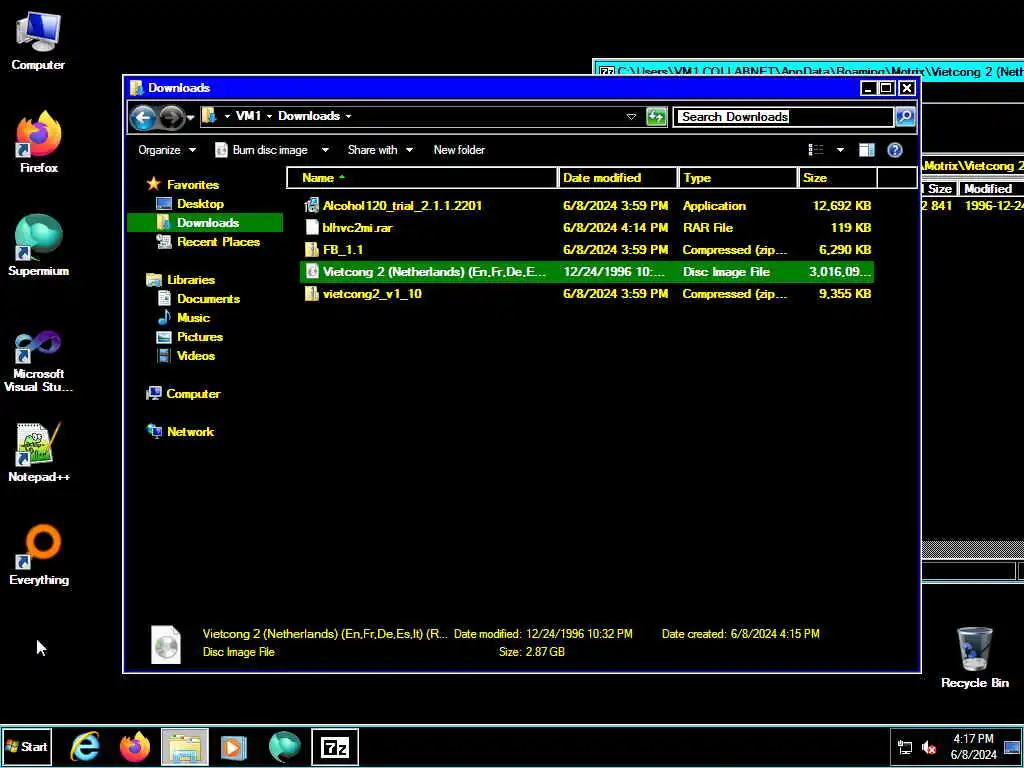Image resolution: width=1024 pixels, height=768 pixels.
Task: Select the Vietcong 2 (Netherlands) disc image file
Action: (586, 272)
